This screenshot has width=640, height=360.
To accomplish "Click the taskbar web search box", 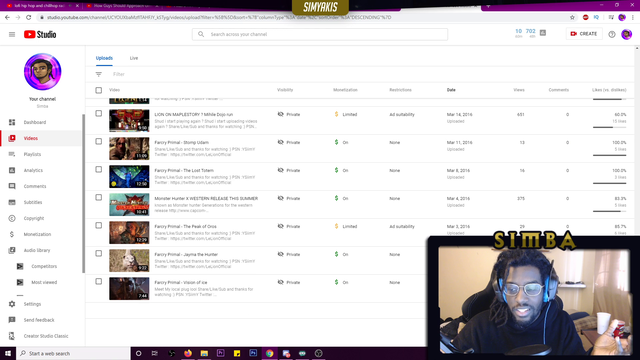I will click(x=73, y=353).
